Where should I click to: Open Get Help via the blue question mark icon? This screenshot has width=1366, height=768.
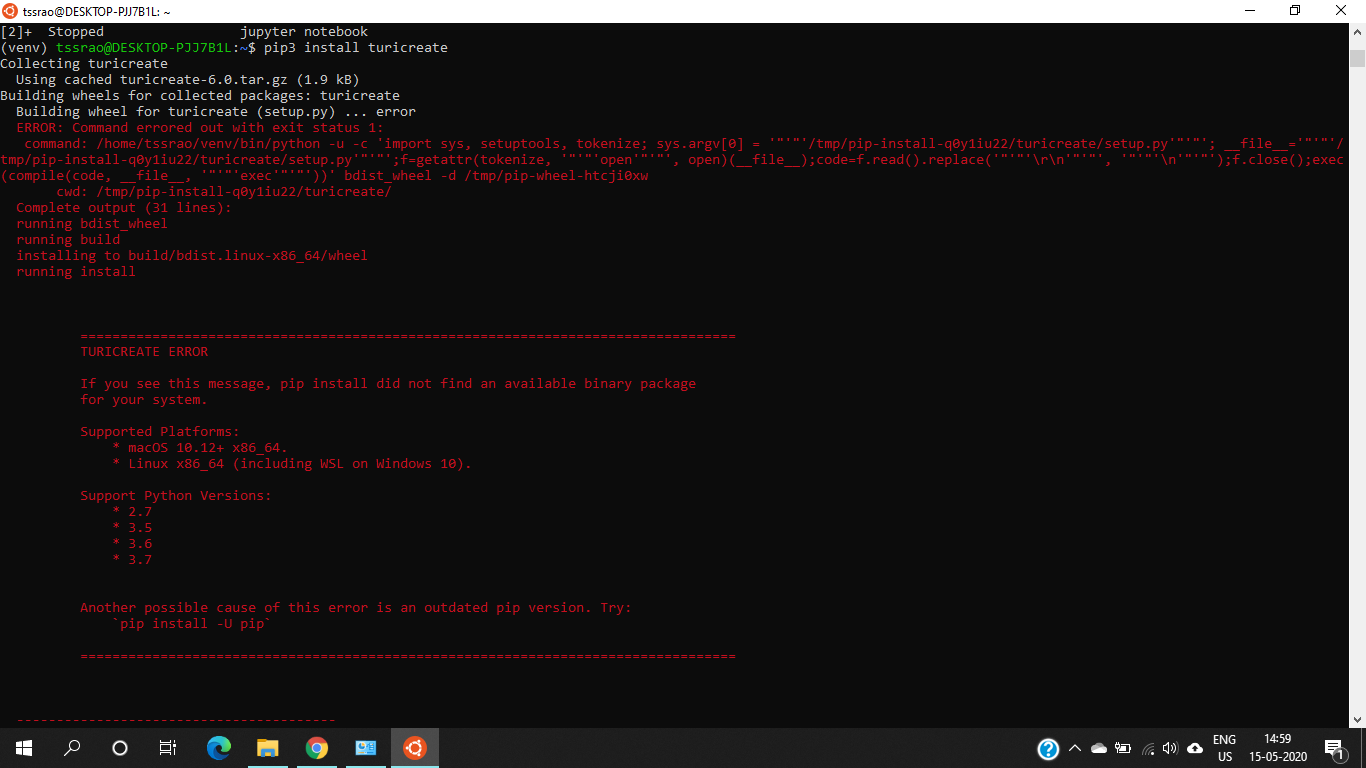coord(1048,747)
